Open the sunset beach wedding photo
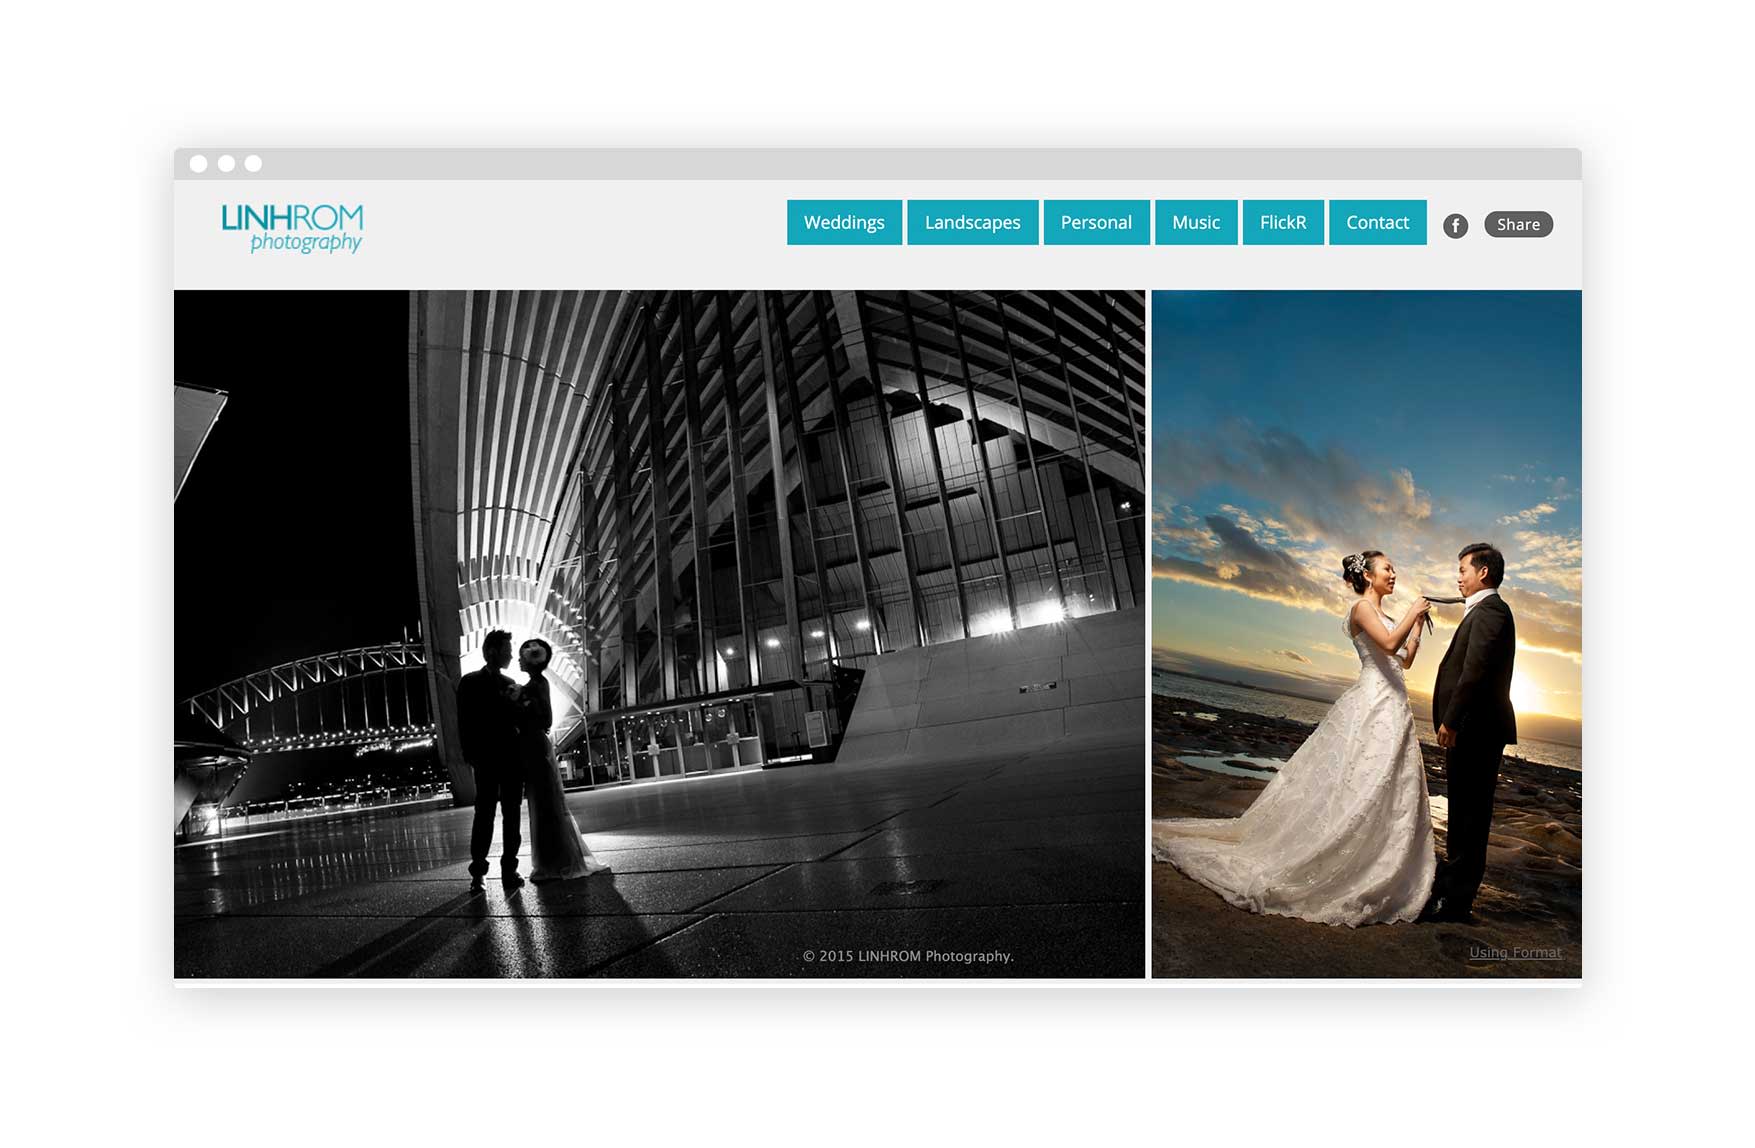This screenshot has width=1755, height=1148. [x=1366, y=634]
